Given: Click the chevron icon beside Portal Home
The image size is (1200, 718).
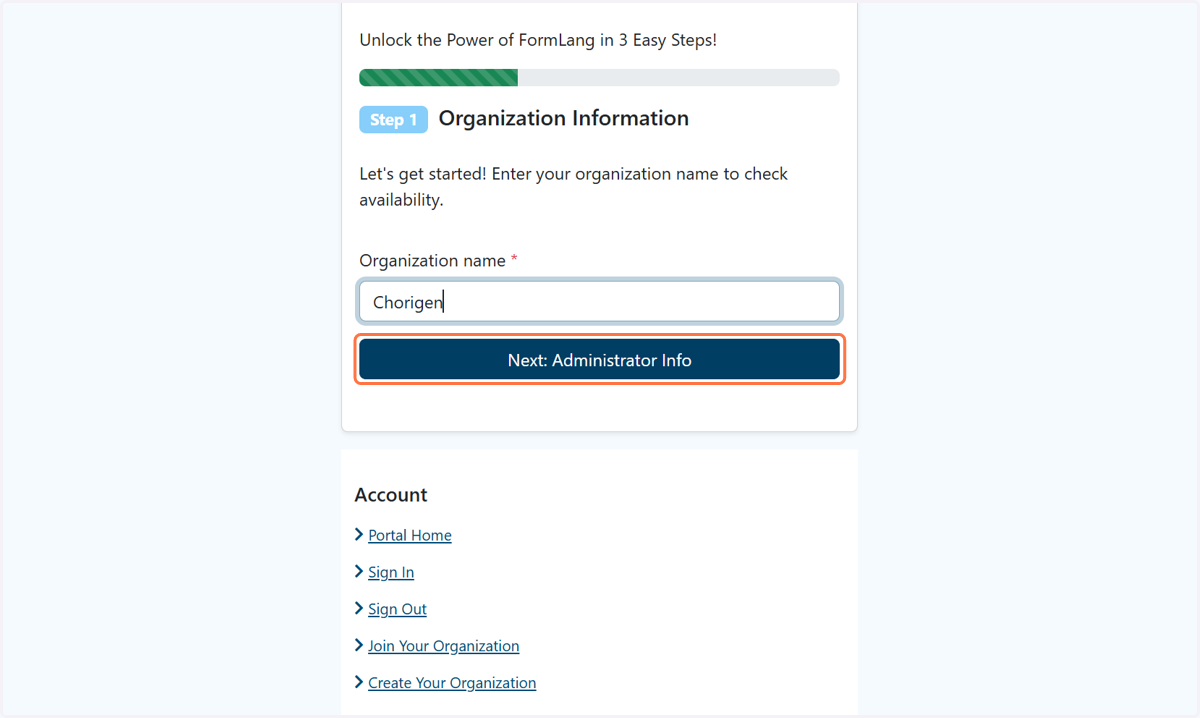Looking at the screenshot, I should pos(359,535).
